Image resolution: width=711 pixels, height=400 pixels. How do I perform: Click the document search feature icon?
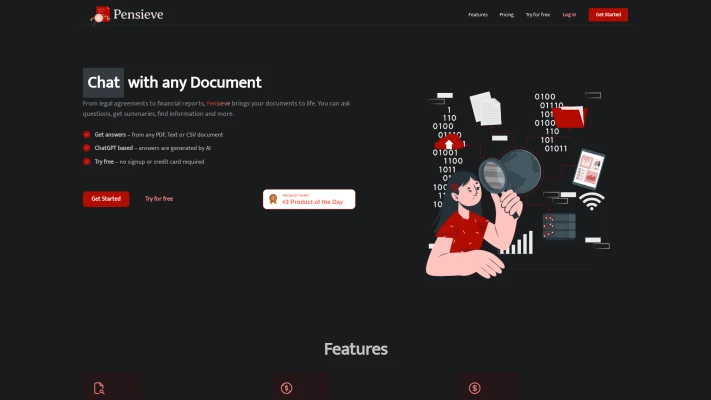[99, 388]
